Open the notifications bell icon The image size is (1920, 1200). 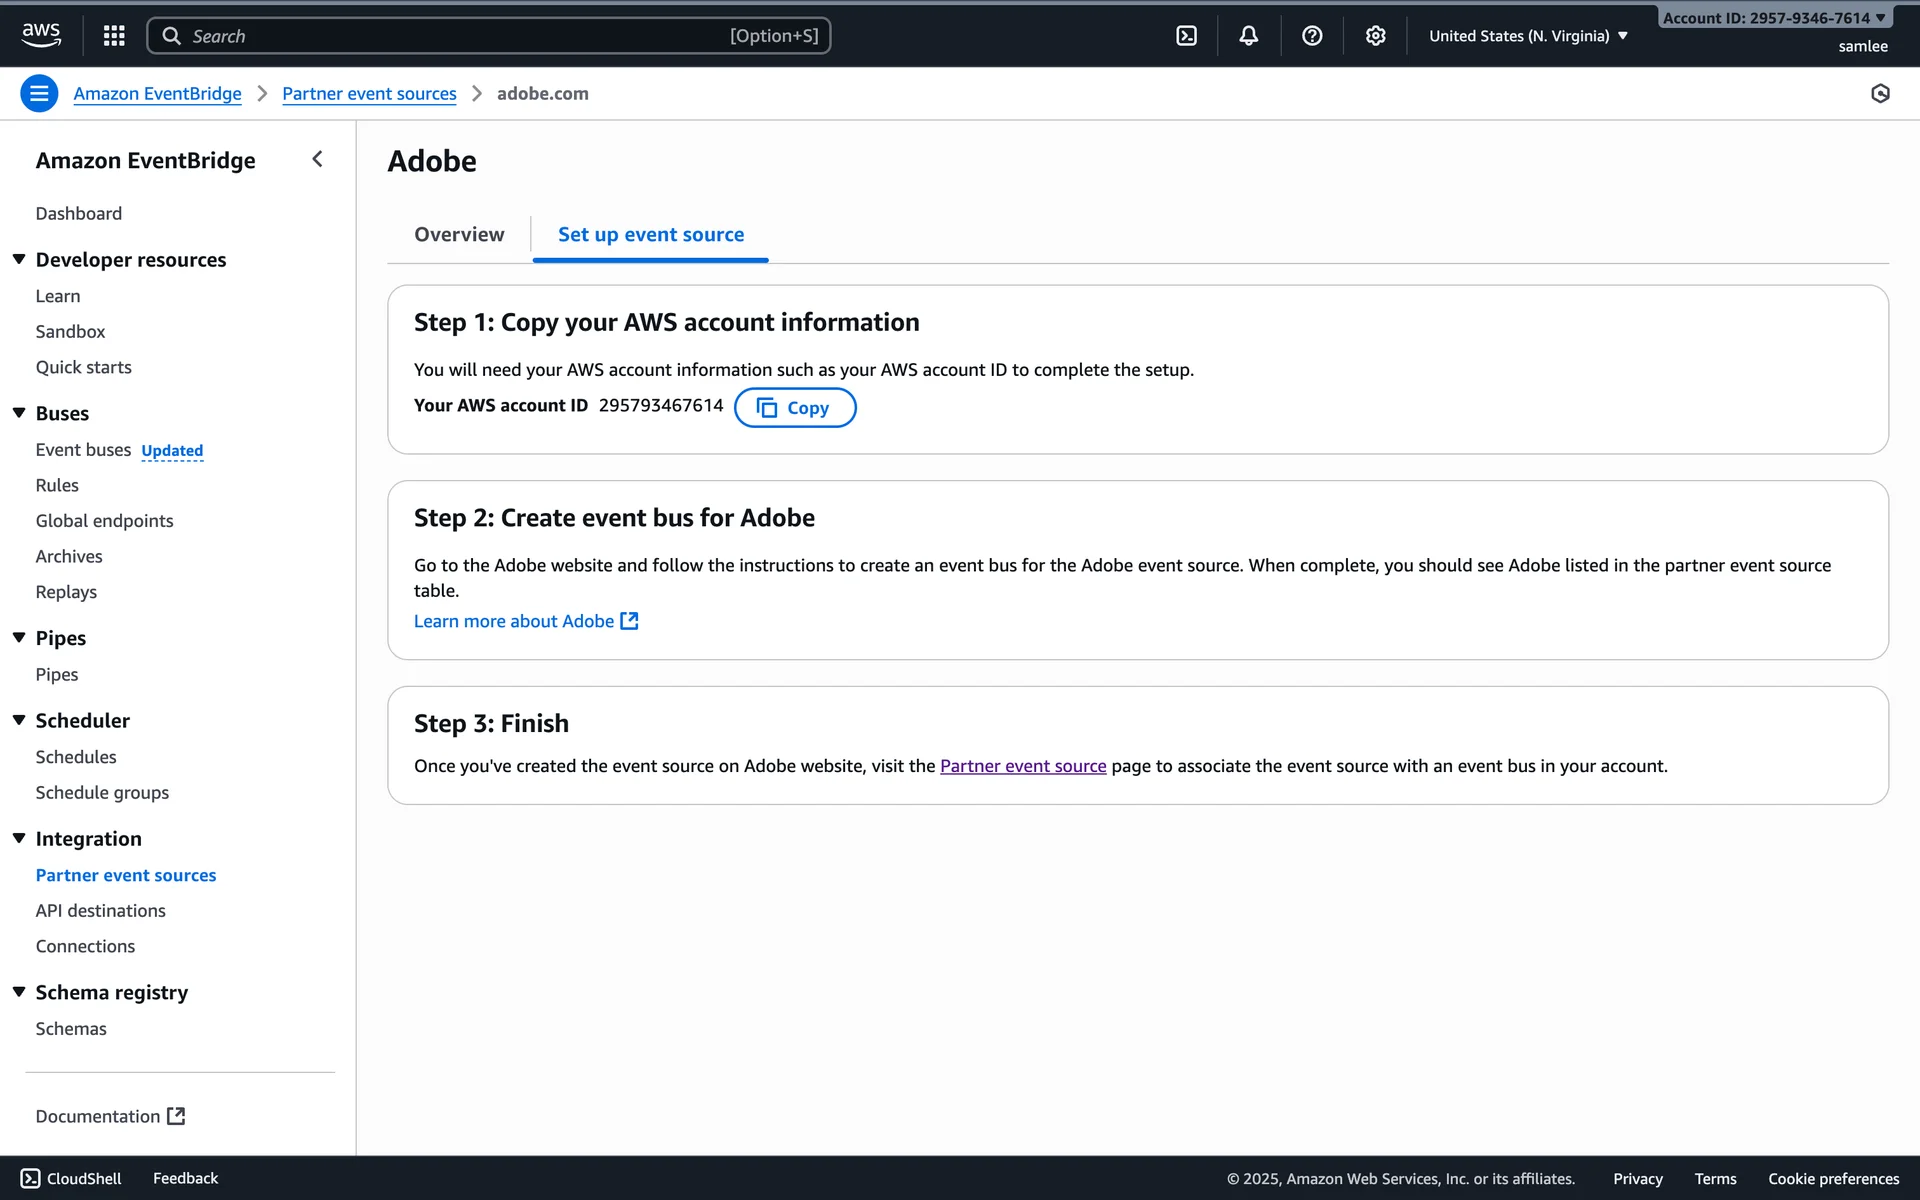click(x=1248, y=36)
